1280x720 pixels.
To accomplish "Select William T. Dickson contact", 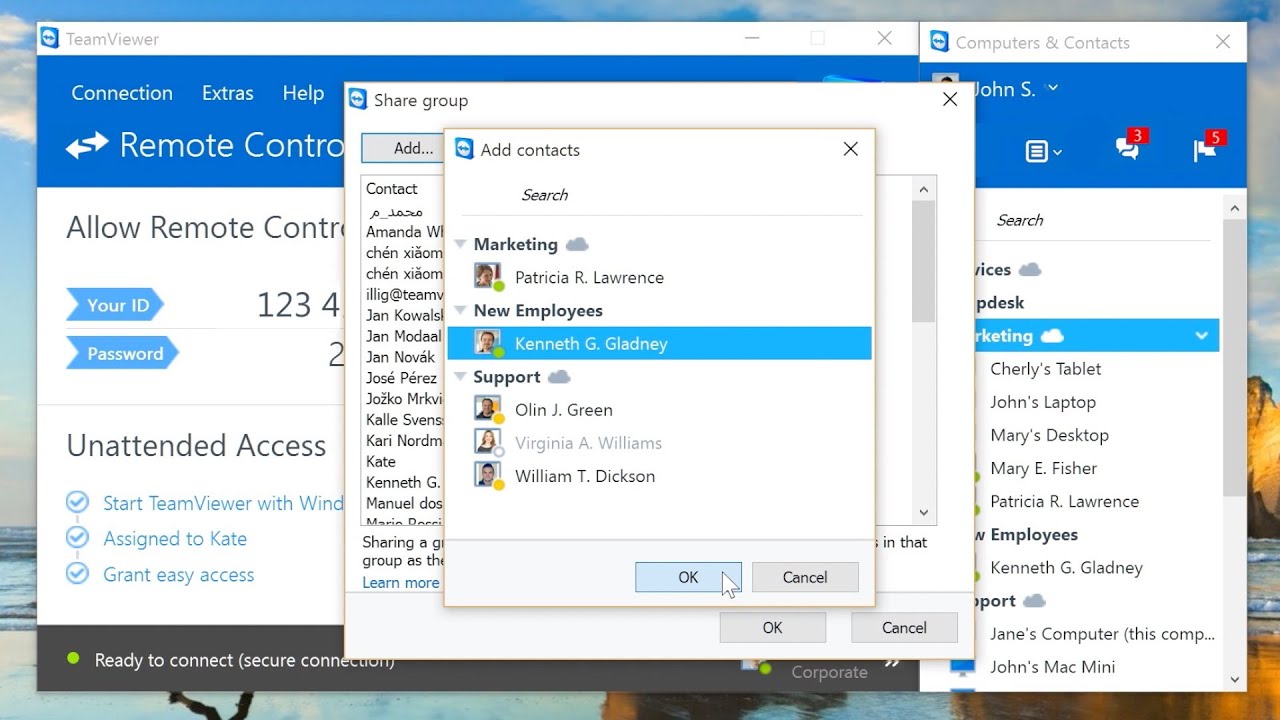I will 660,475.
